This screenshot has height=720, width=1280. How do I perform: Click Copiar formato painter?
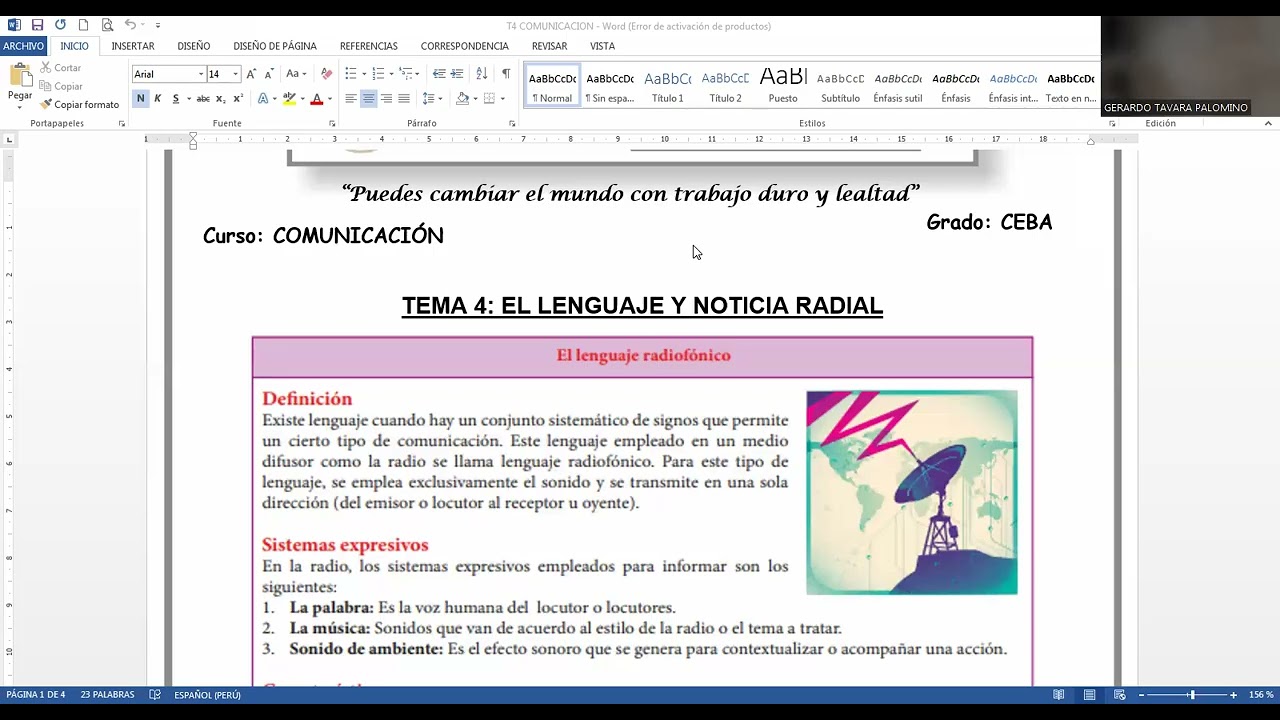coord(80,105)
